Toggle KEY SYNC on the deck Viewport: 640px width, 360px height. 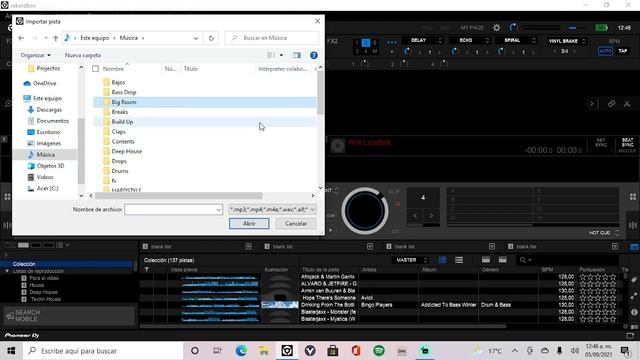[601, 143]
